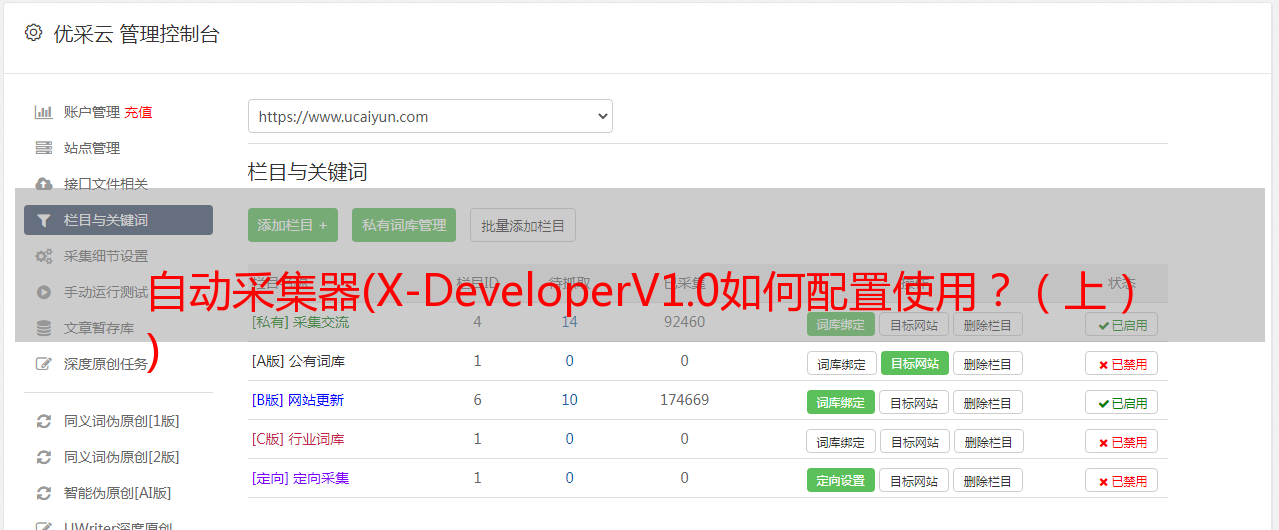This screenshot has width=1279, height=530.
Task: Click the gears icon for 采集细节设置
Action: (43, 256)
